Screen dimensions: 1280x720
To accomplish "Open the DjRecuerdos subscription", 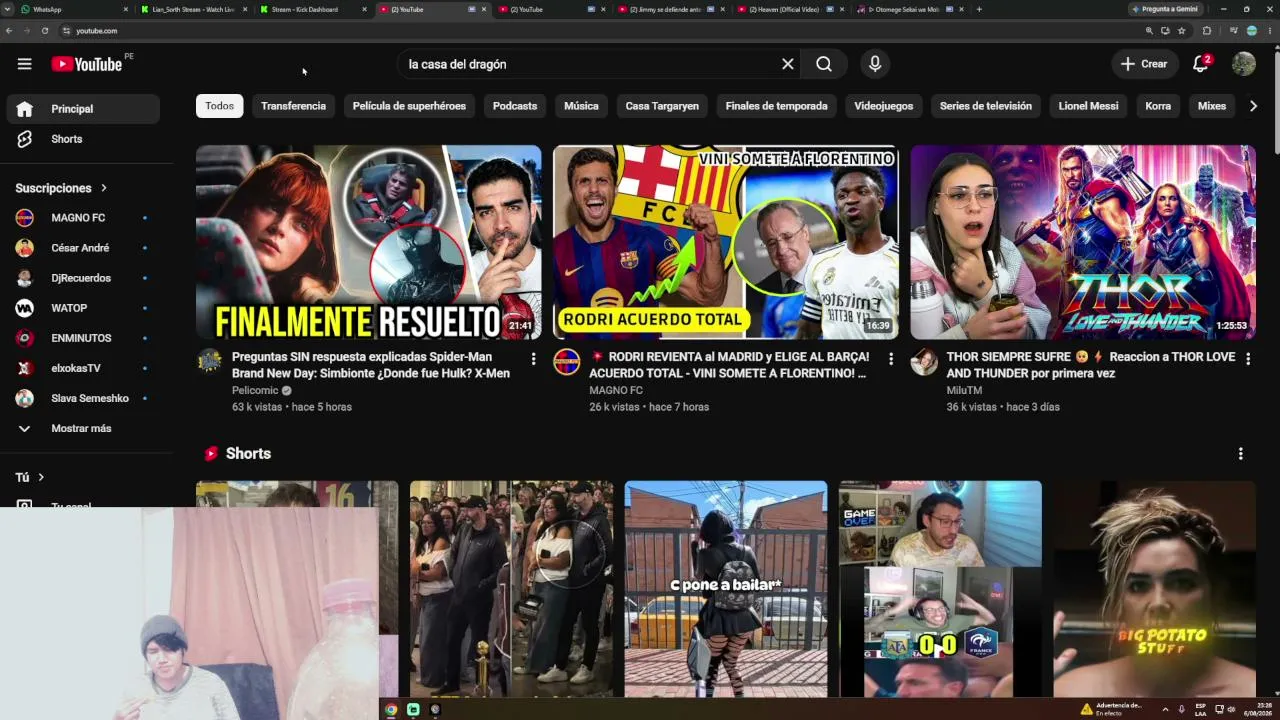I will (83, 278).
